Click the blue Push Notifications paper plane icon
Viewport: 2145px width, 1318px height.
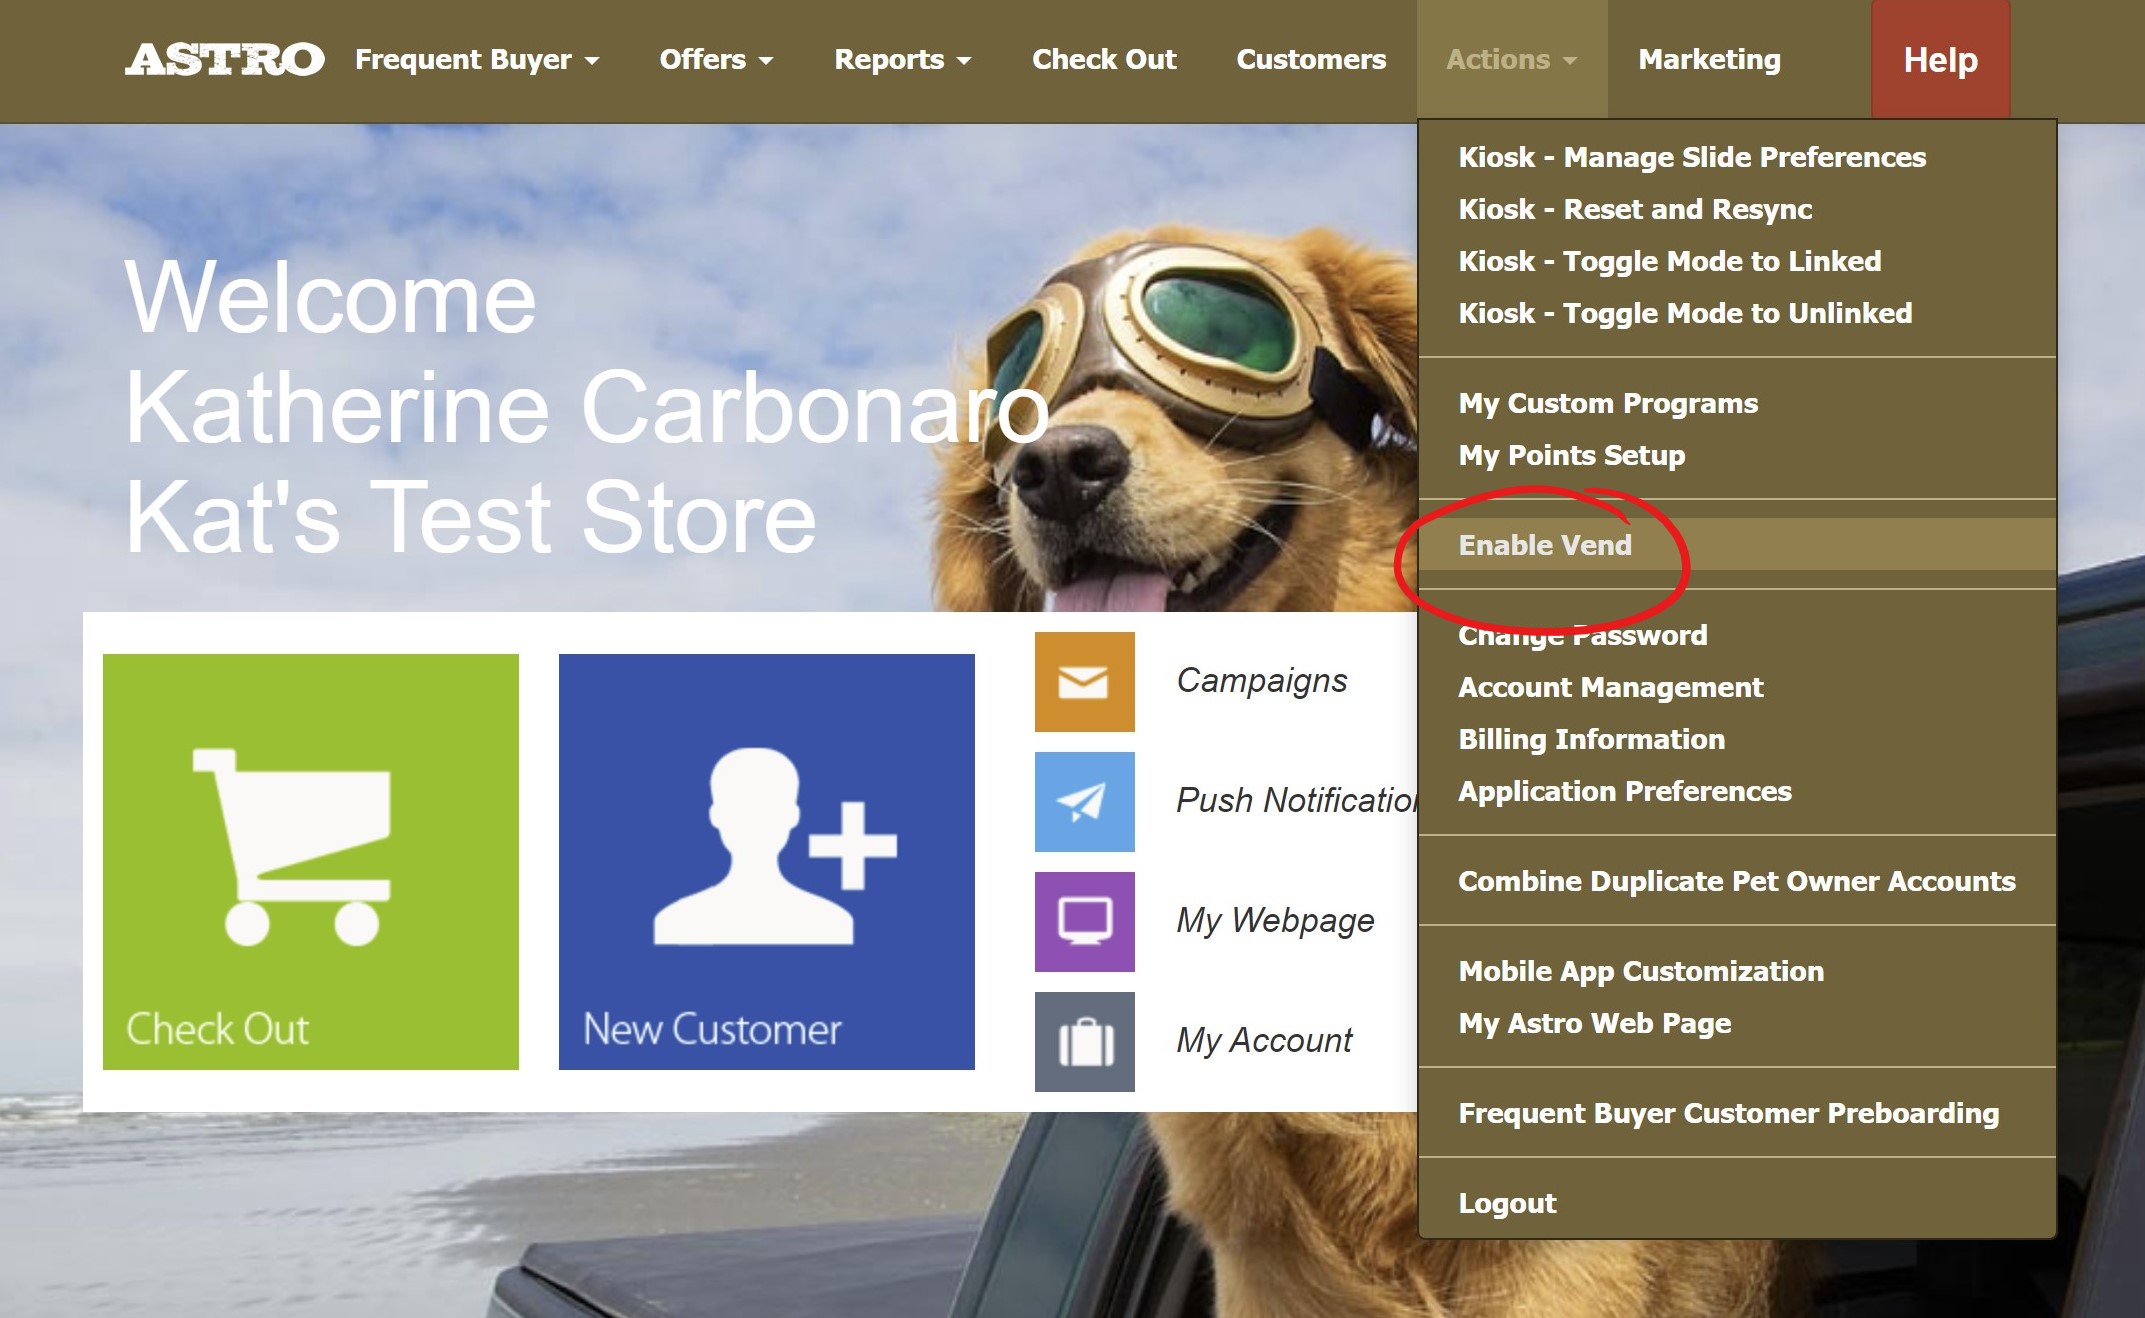[x=1084, y=802]
